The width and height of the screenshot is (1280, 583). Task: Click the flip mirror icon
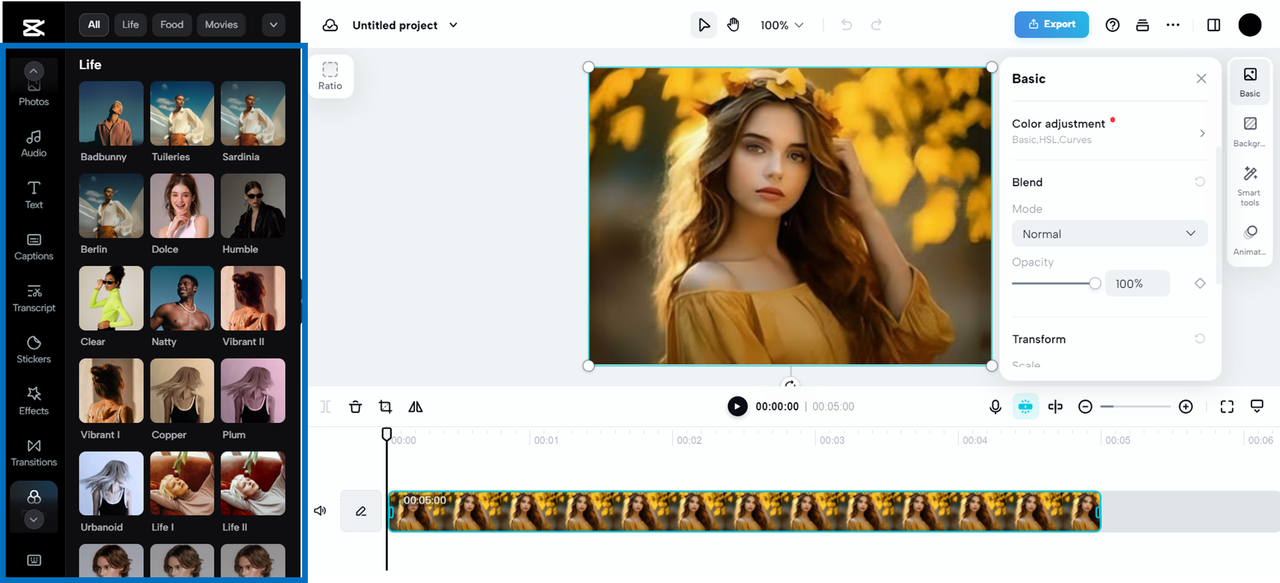415,406
